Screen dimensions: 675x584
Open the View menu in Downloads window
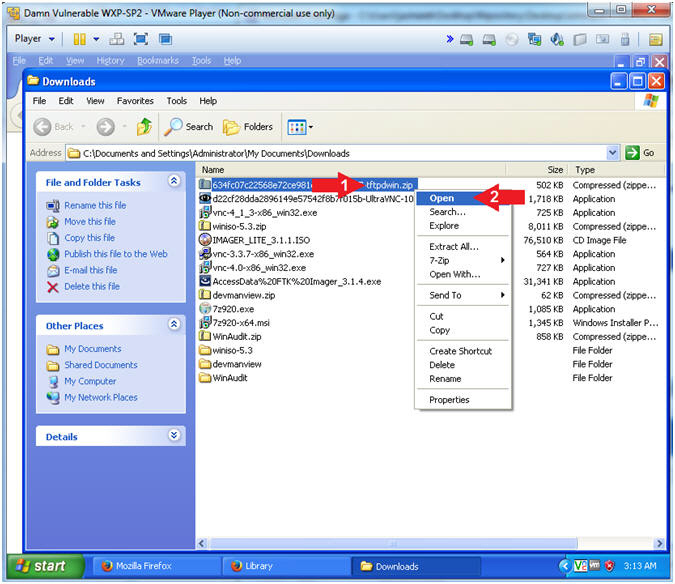(95, 101)
